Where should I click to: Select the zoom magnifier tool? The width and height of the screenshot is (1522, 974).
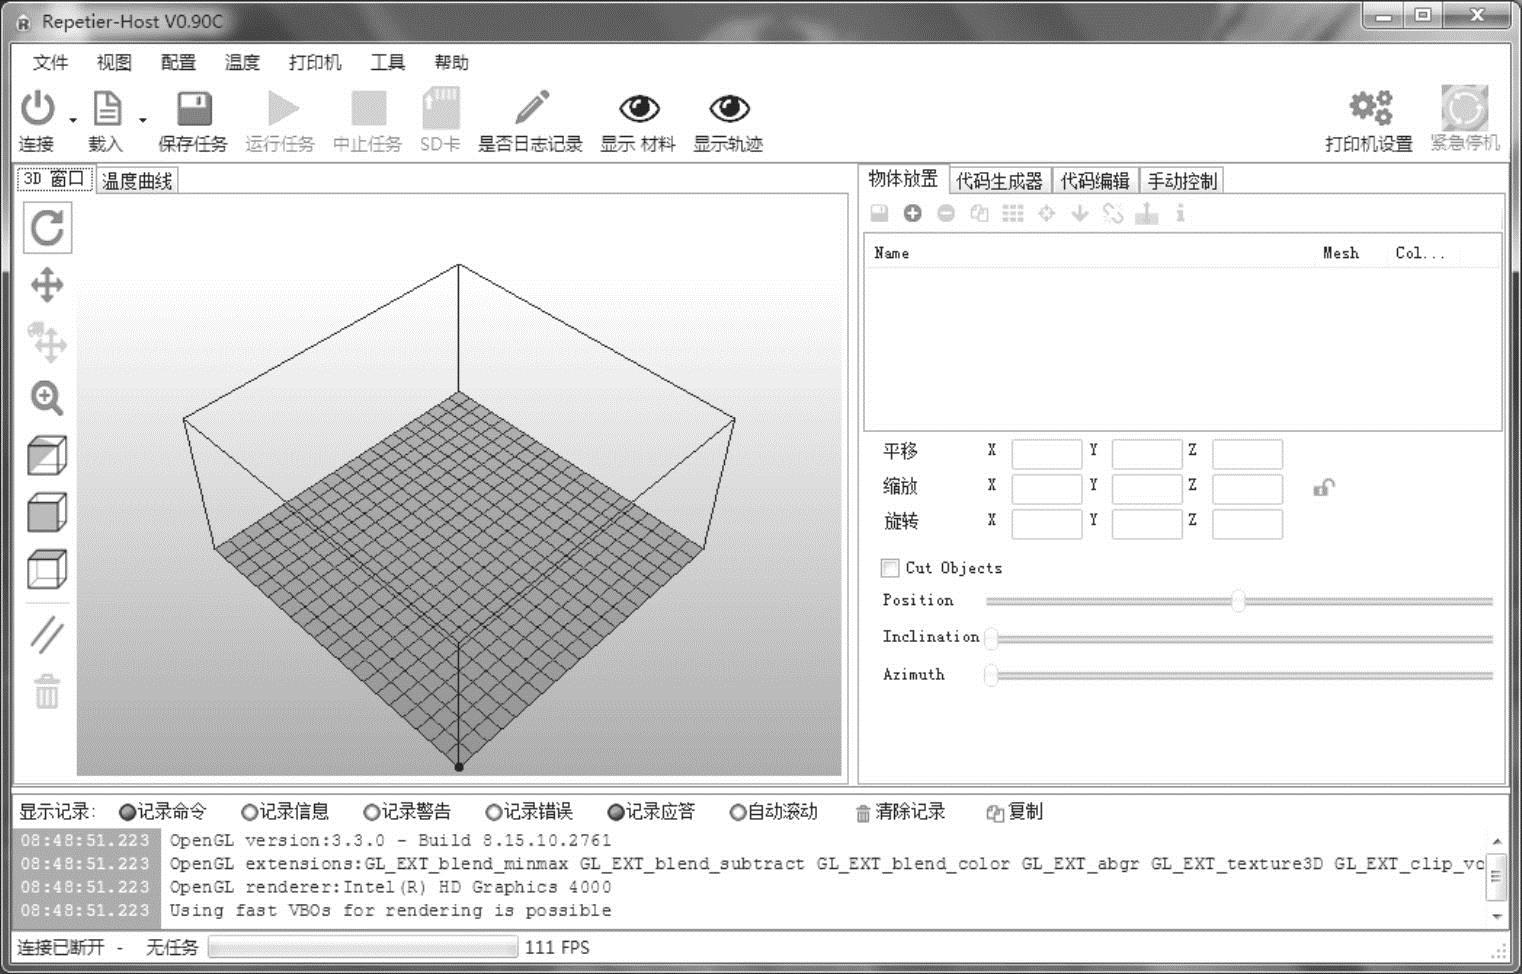(47, 398)
